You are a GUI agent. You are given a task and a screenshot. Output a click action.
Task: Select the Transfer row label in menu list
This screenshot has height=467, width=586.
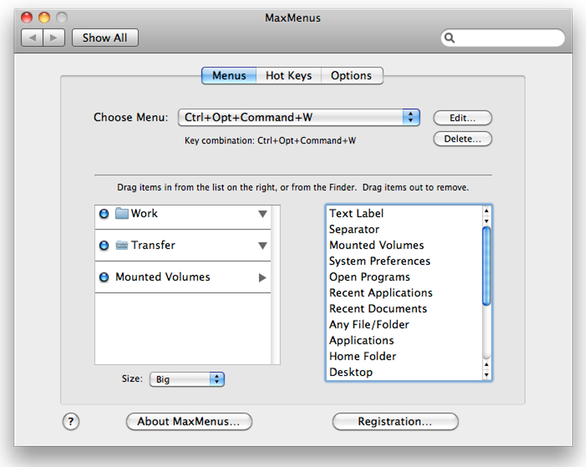[x=153, y=245]
